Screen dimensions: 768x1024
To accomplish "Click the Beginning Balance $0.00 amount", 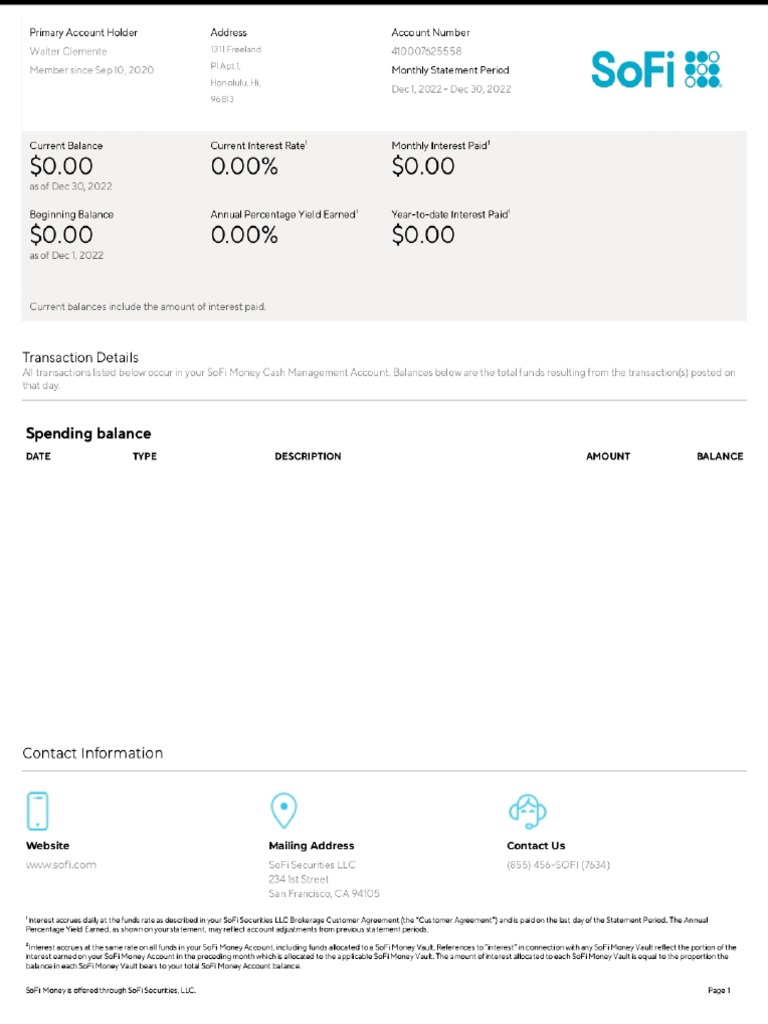I will tap(61, 235).
